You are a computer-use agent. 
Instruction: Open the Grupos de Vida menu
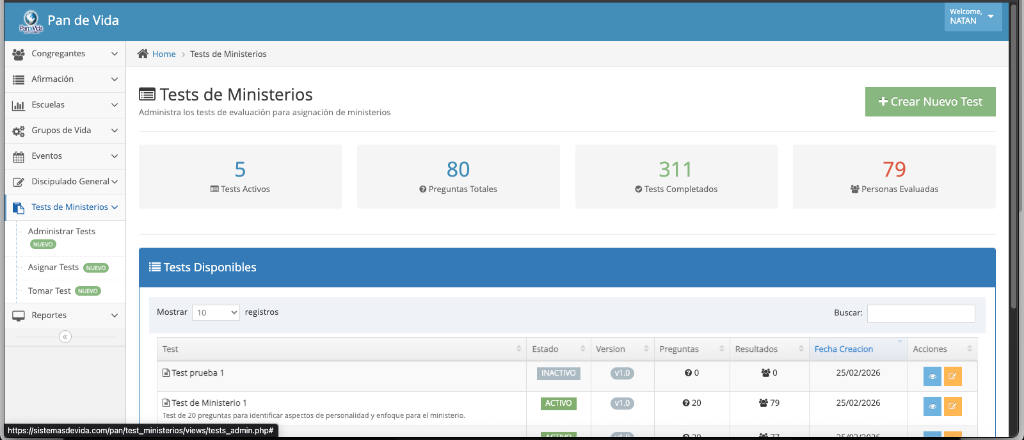[65, 131]
